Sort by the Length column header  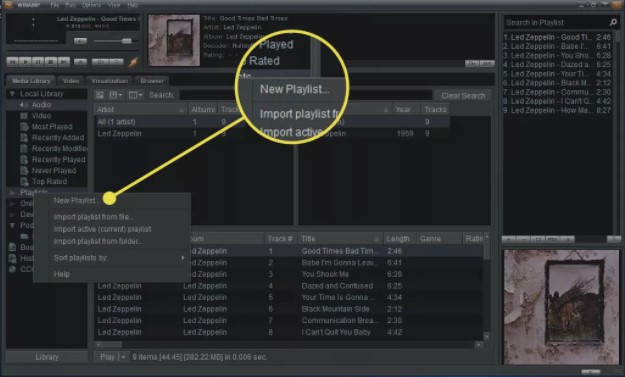(400, 239)
